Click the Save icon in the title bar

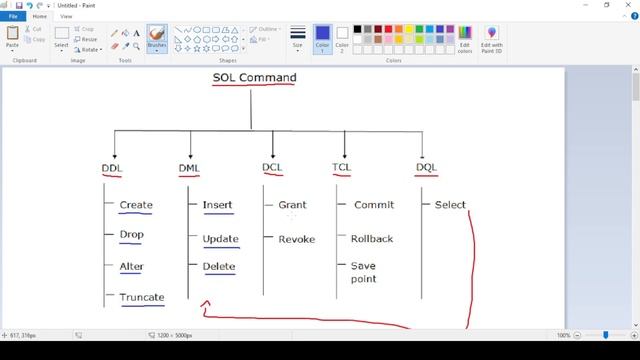point(19,5)
